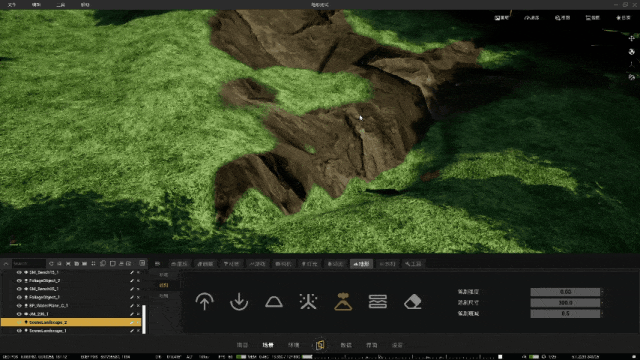The image size is (640, 360).
Task: Click the stepper arrow beside the 0.5 field
Action: 602,313
